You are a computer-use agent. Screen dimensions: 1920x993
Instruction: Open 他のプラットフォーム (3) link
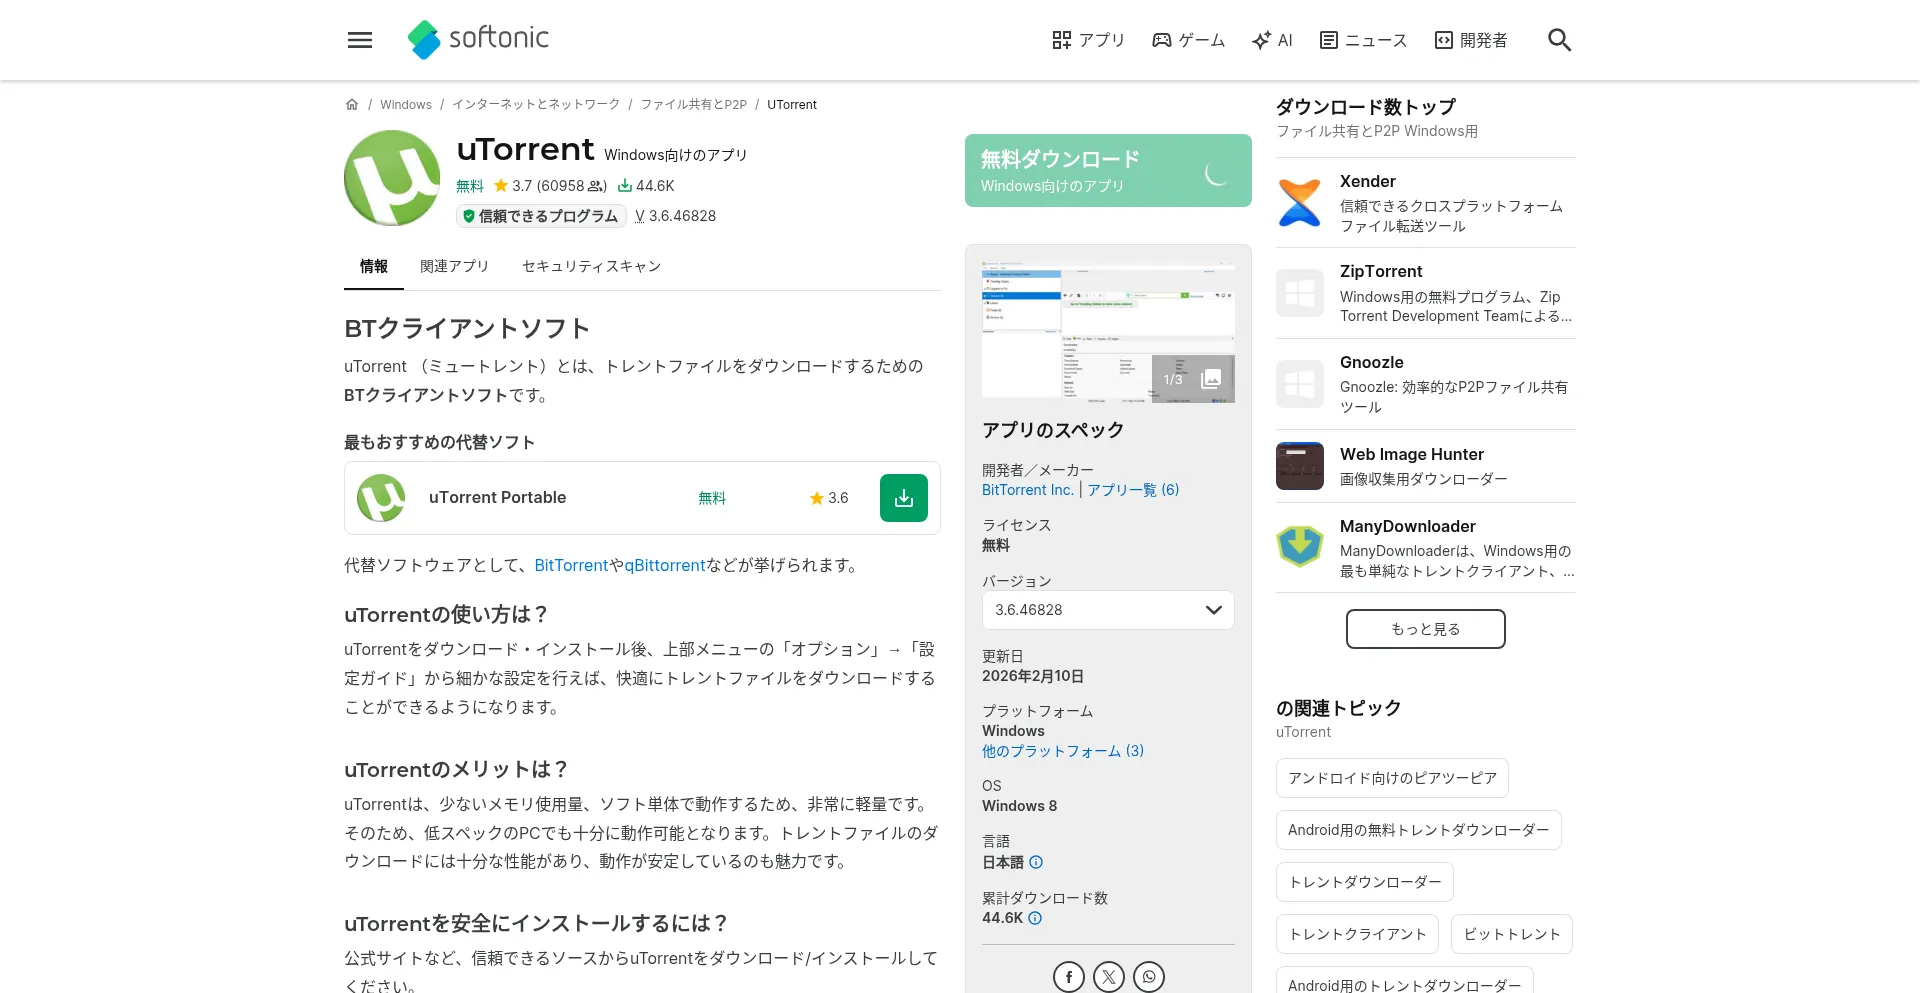[x=1063, y=751]
